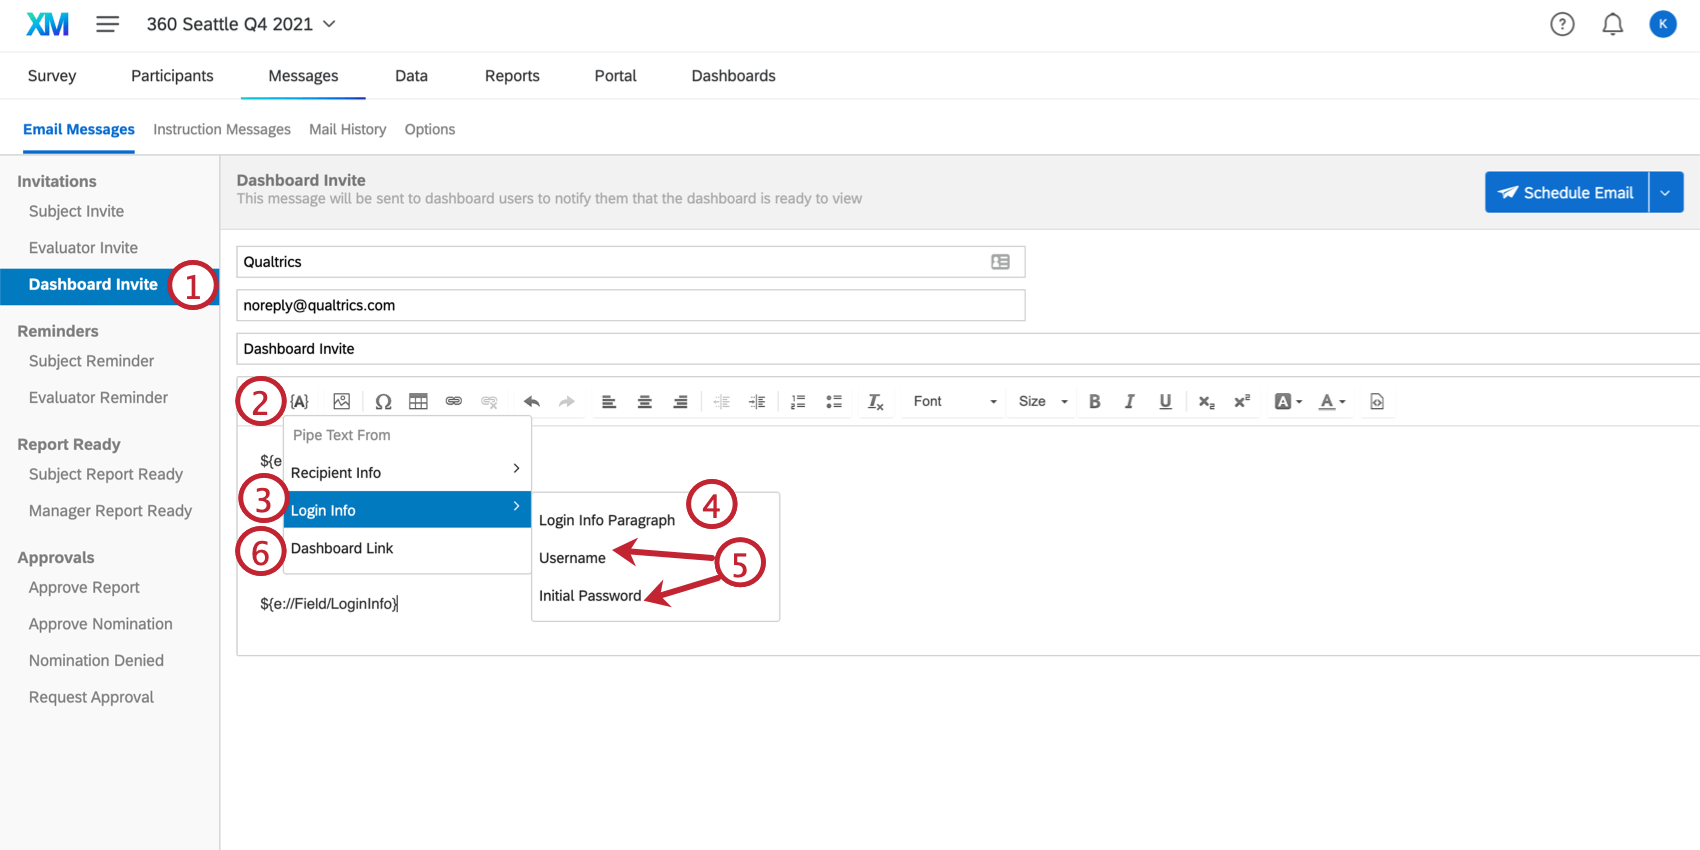Apply subscript formatting
1700x850 pixels.
[1207, 402]
